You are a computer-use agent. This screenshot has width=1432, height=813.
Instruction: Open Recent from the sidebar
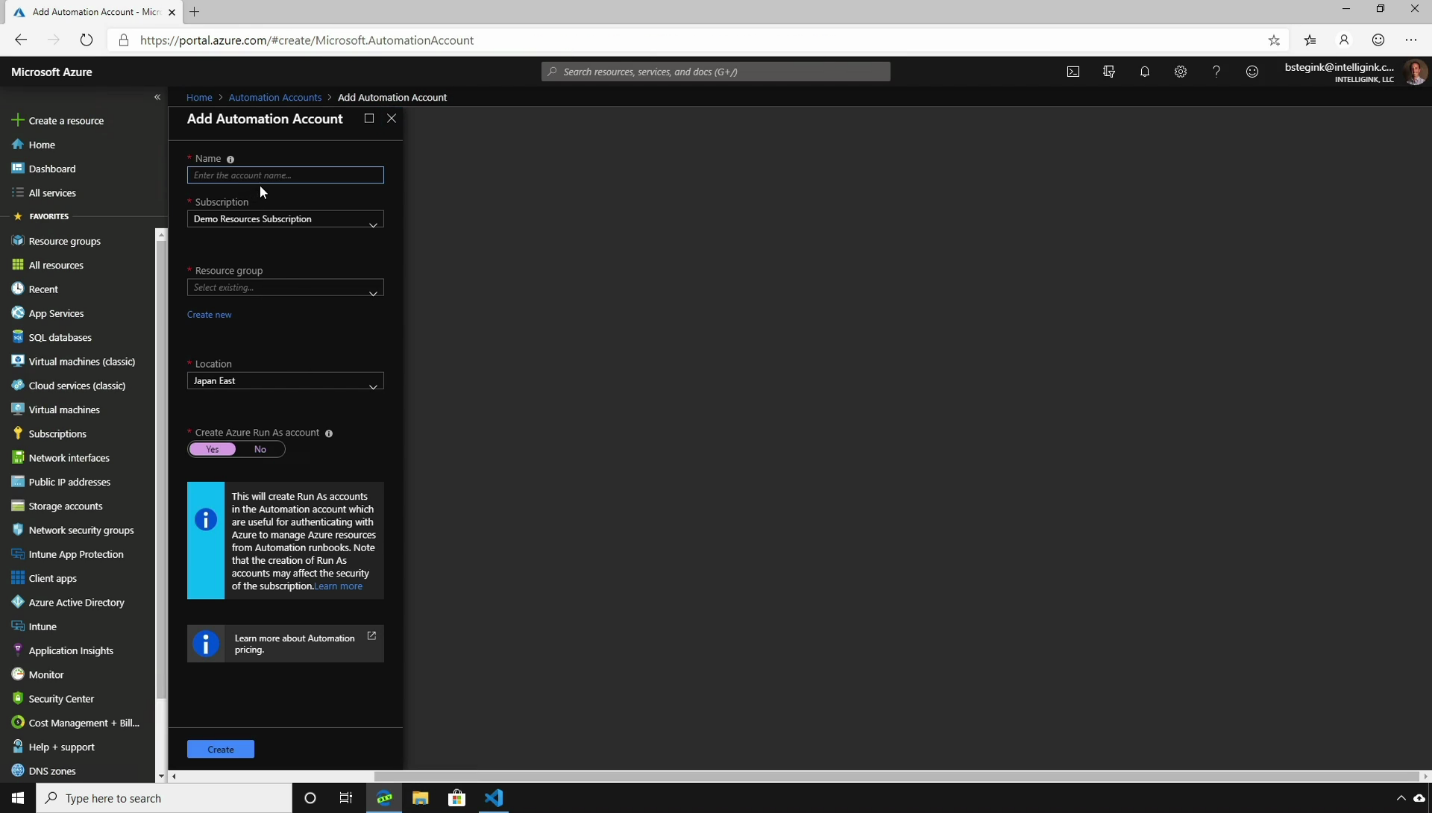[x=43, y=289]
